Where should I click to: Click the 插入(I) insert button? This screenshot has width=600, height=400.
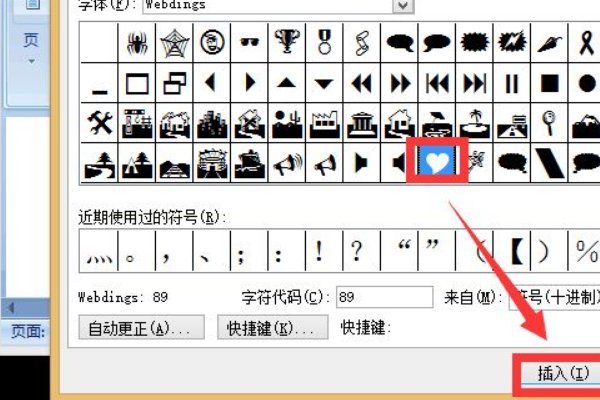click(562, 374)
